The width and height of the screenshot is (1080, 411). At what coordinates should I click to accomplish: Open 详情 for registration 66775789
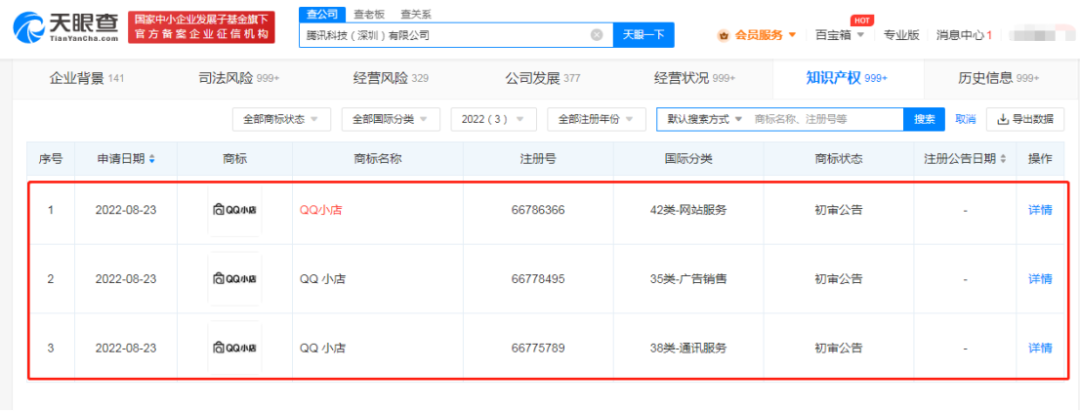tap(1040, 348)
